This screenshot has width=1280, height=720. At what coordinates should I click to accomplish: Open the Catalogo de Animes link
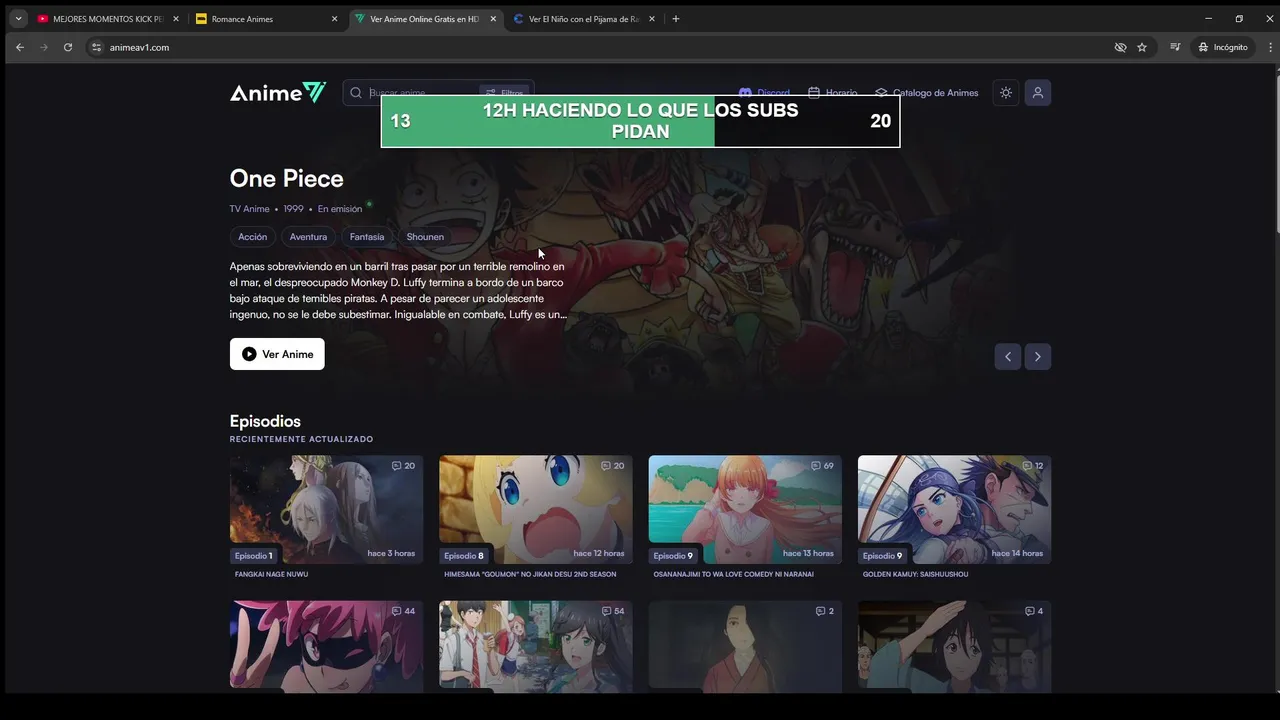point(926,93)
